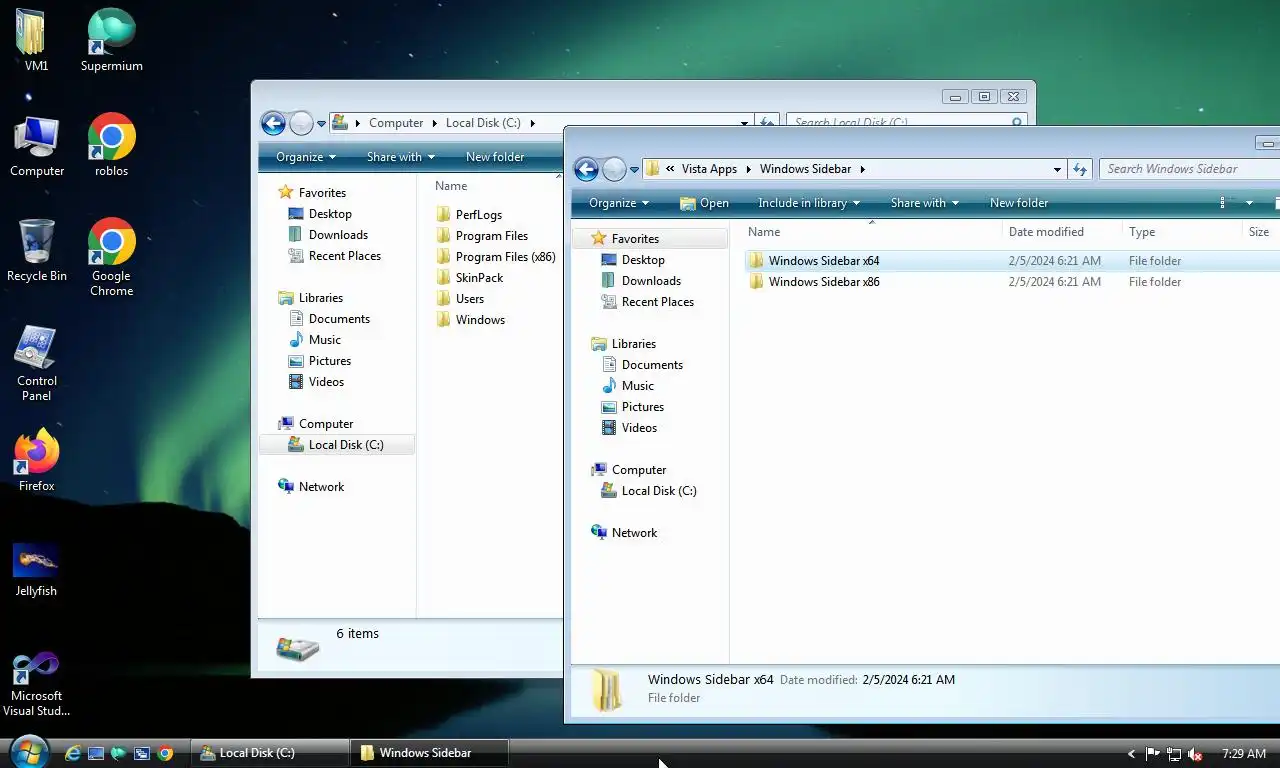Click Vista Apps in the breadcrumb path
Image resolution: width=1280 pixels, height=768 pixels.
[709, 169]
